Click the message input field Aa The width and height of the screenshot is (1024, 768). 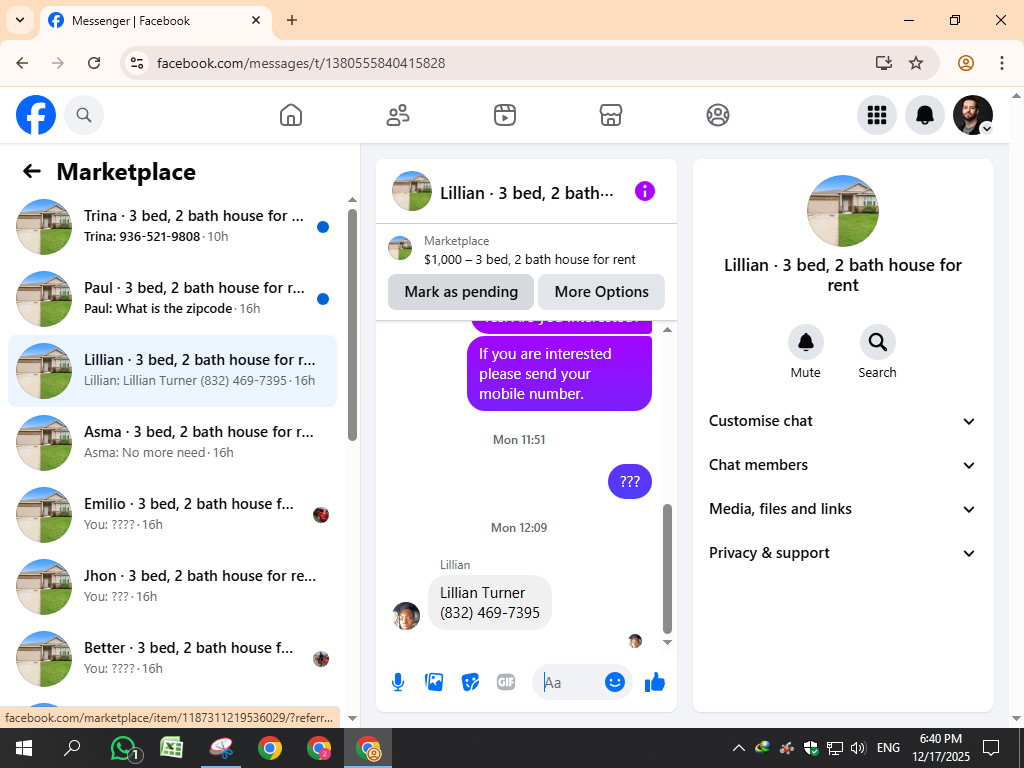click(567, 682)
